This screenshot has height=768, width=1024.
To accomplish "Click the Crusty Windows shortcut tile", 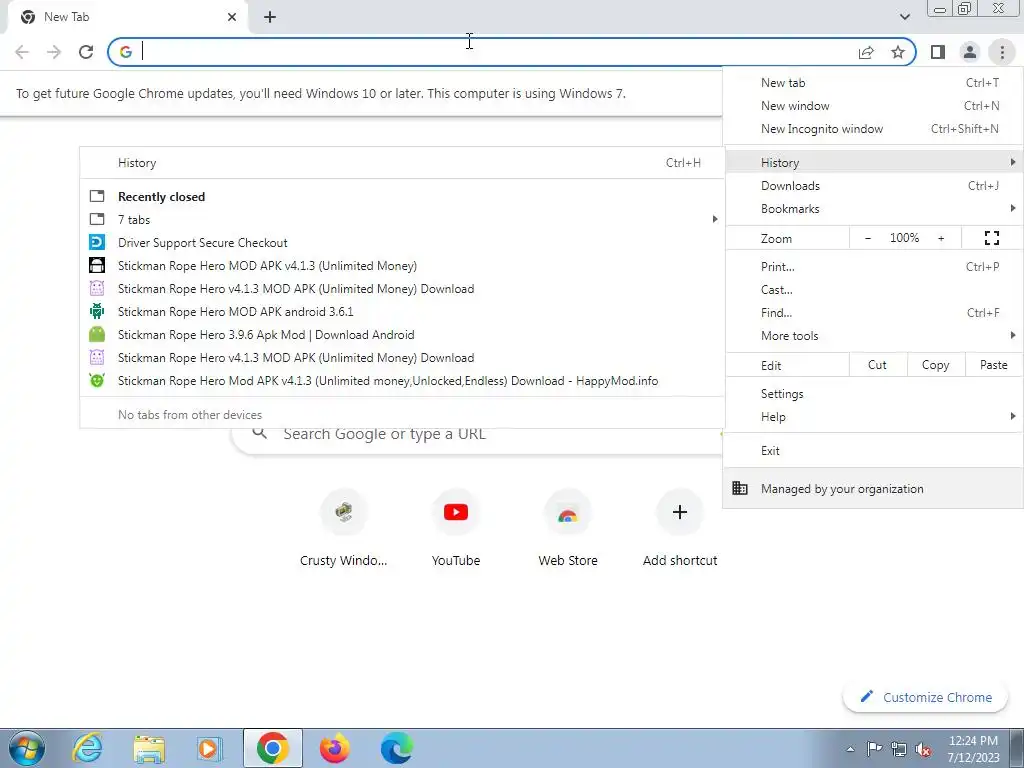I will 344,528.
